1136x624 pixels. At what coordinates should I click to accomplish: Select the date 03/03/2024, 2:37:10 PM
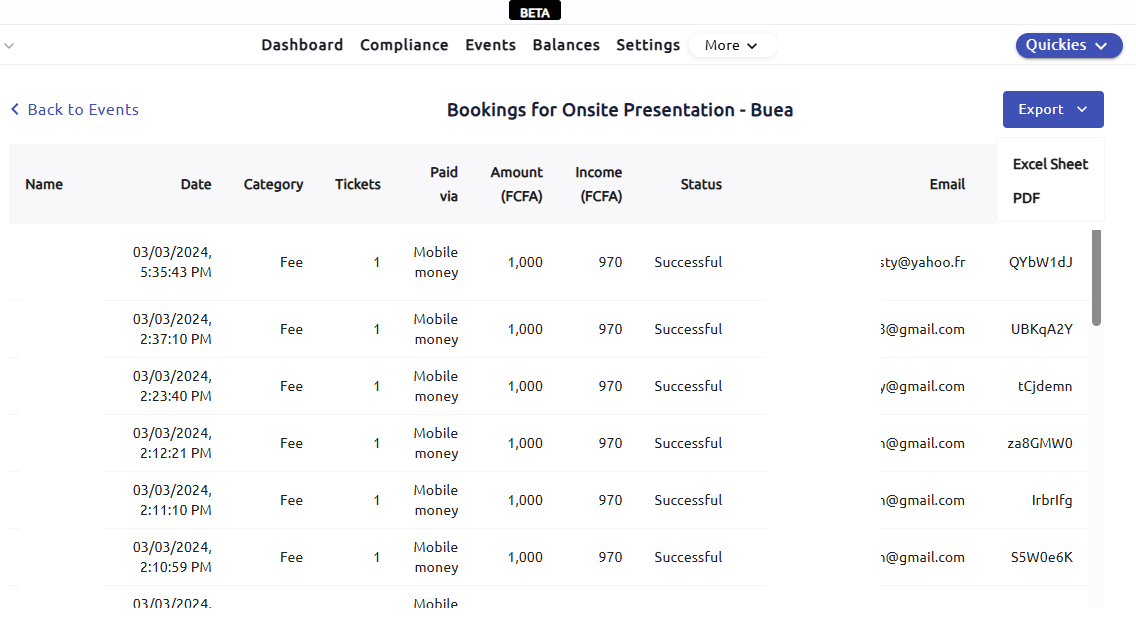point(172,329)
